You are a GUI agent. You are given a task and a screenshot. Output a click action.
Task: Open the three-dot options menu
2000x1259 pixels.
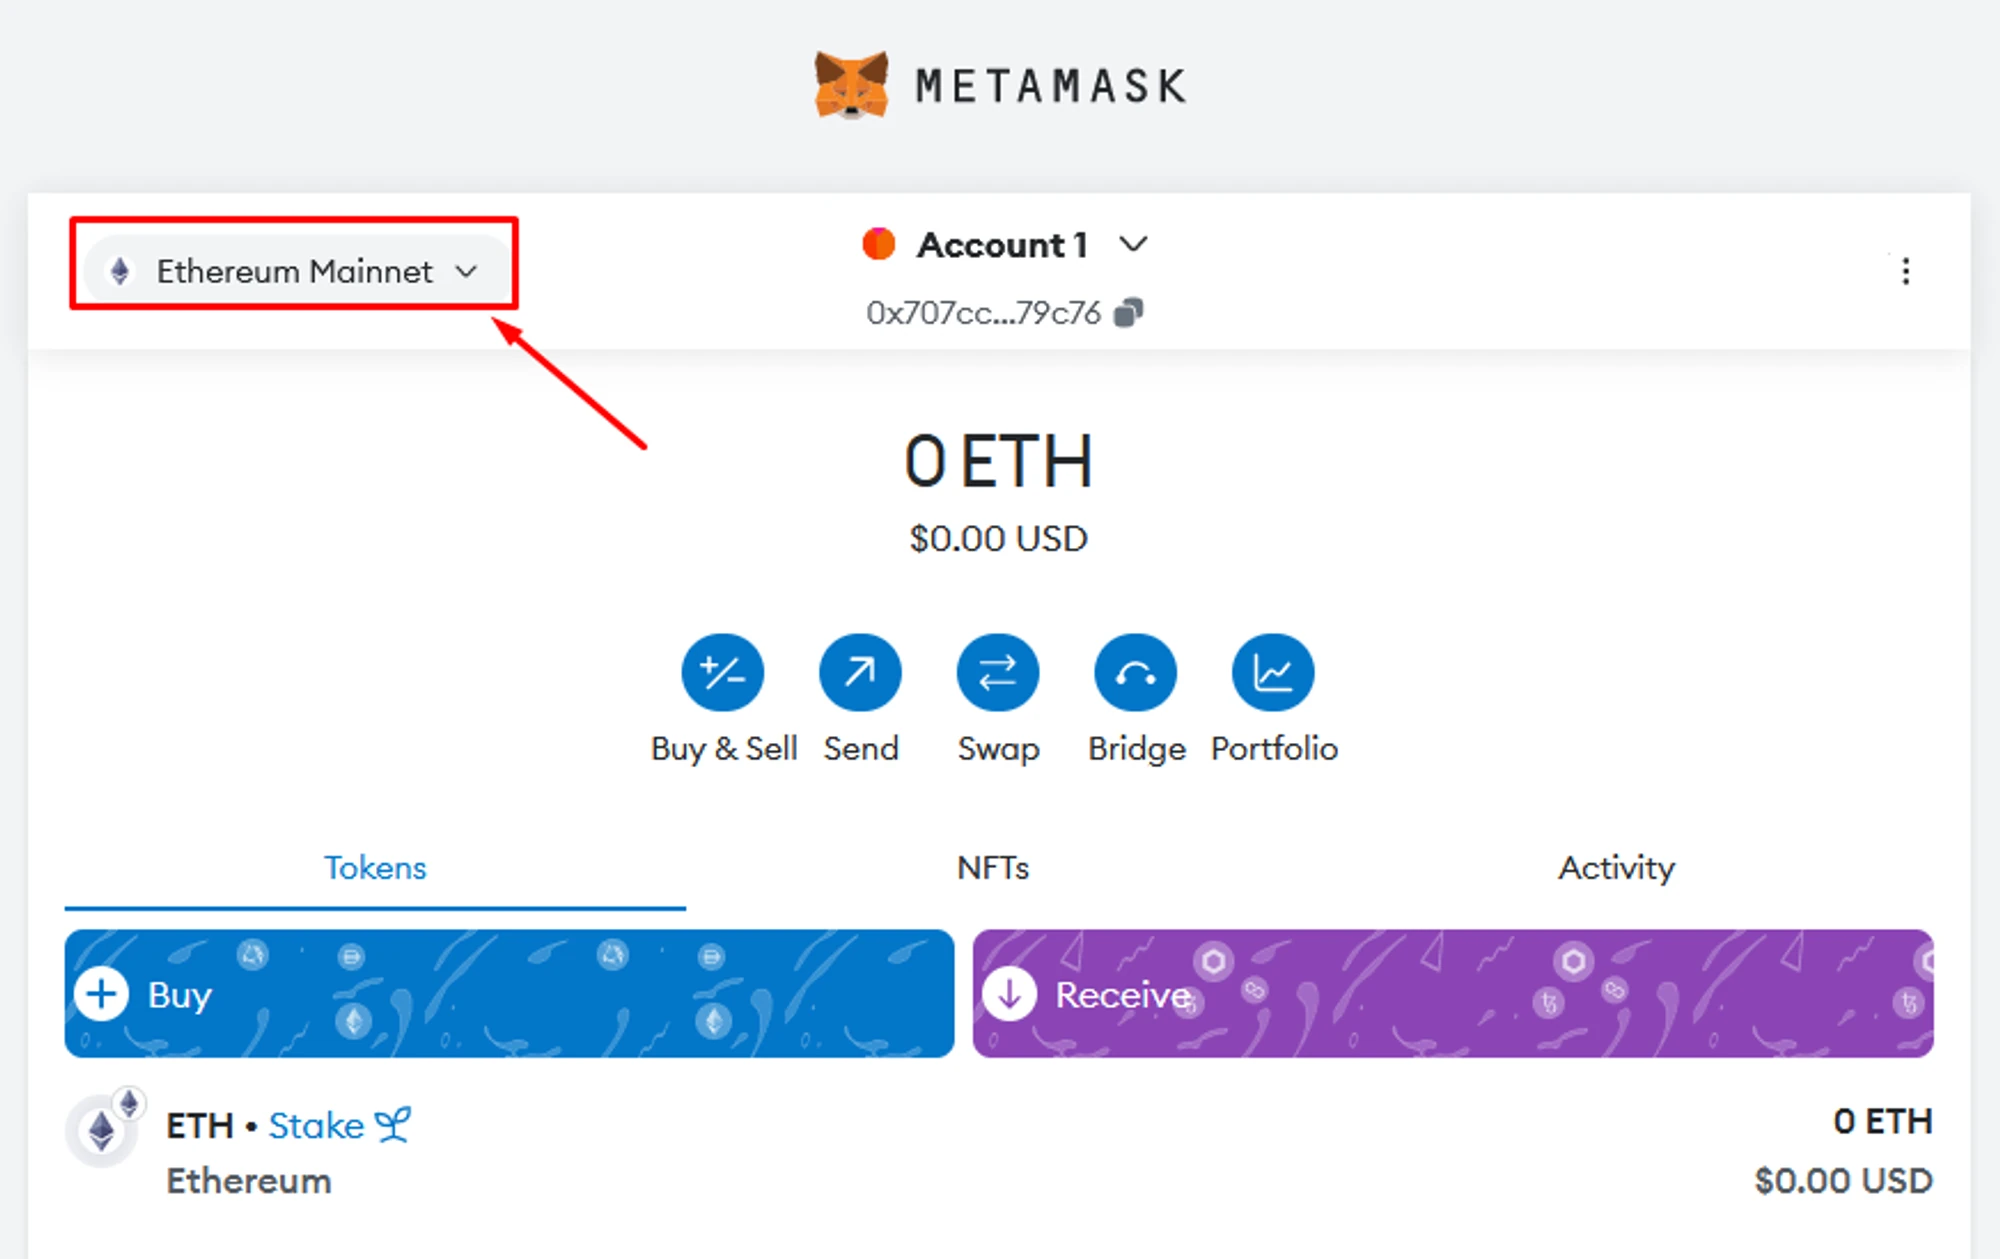[1905, 271]
